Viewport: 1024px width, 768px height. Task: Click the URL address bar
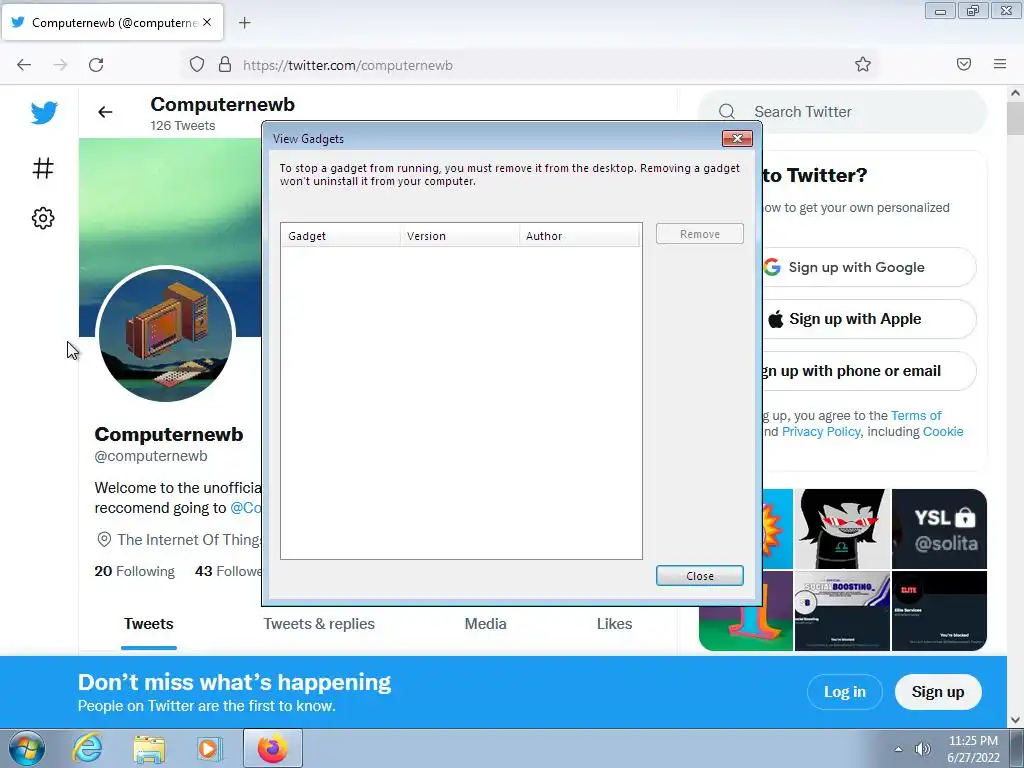coord(529,65)
